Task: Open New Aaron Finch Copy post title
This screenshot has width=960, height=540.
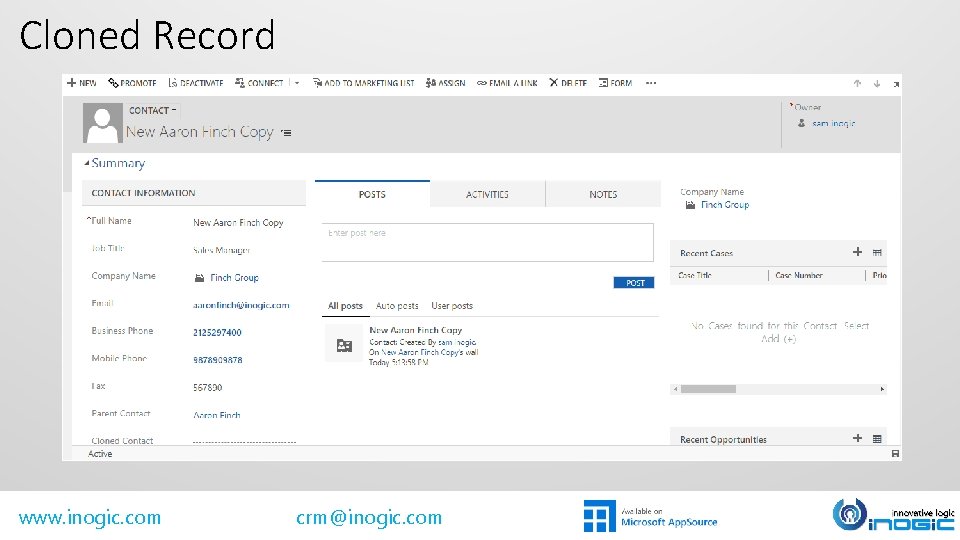Action: [416, 330]
